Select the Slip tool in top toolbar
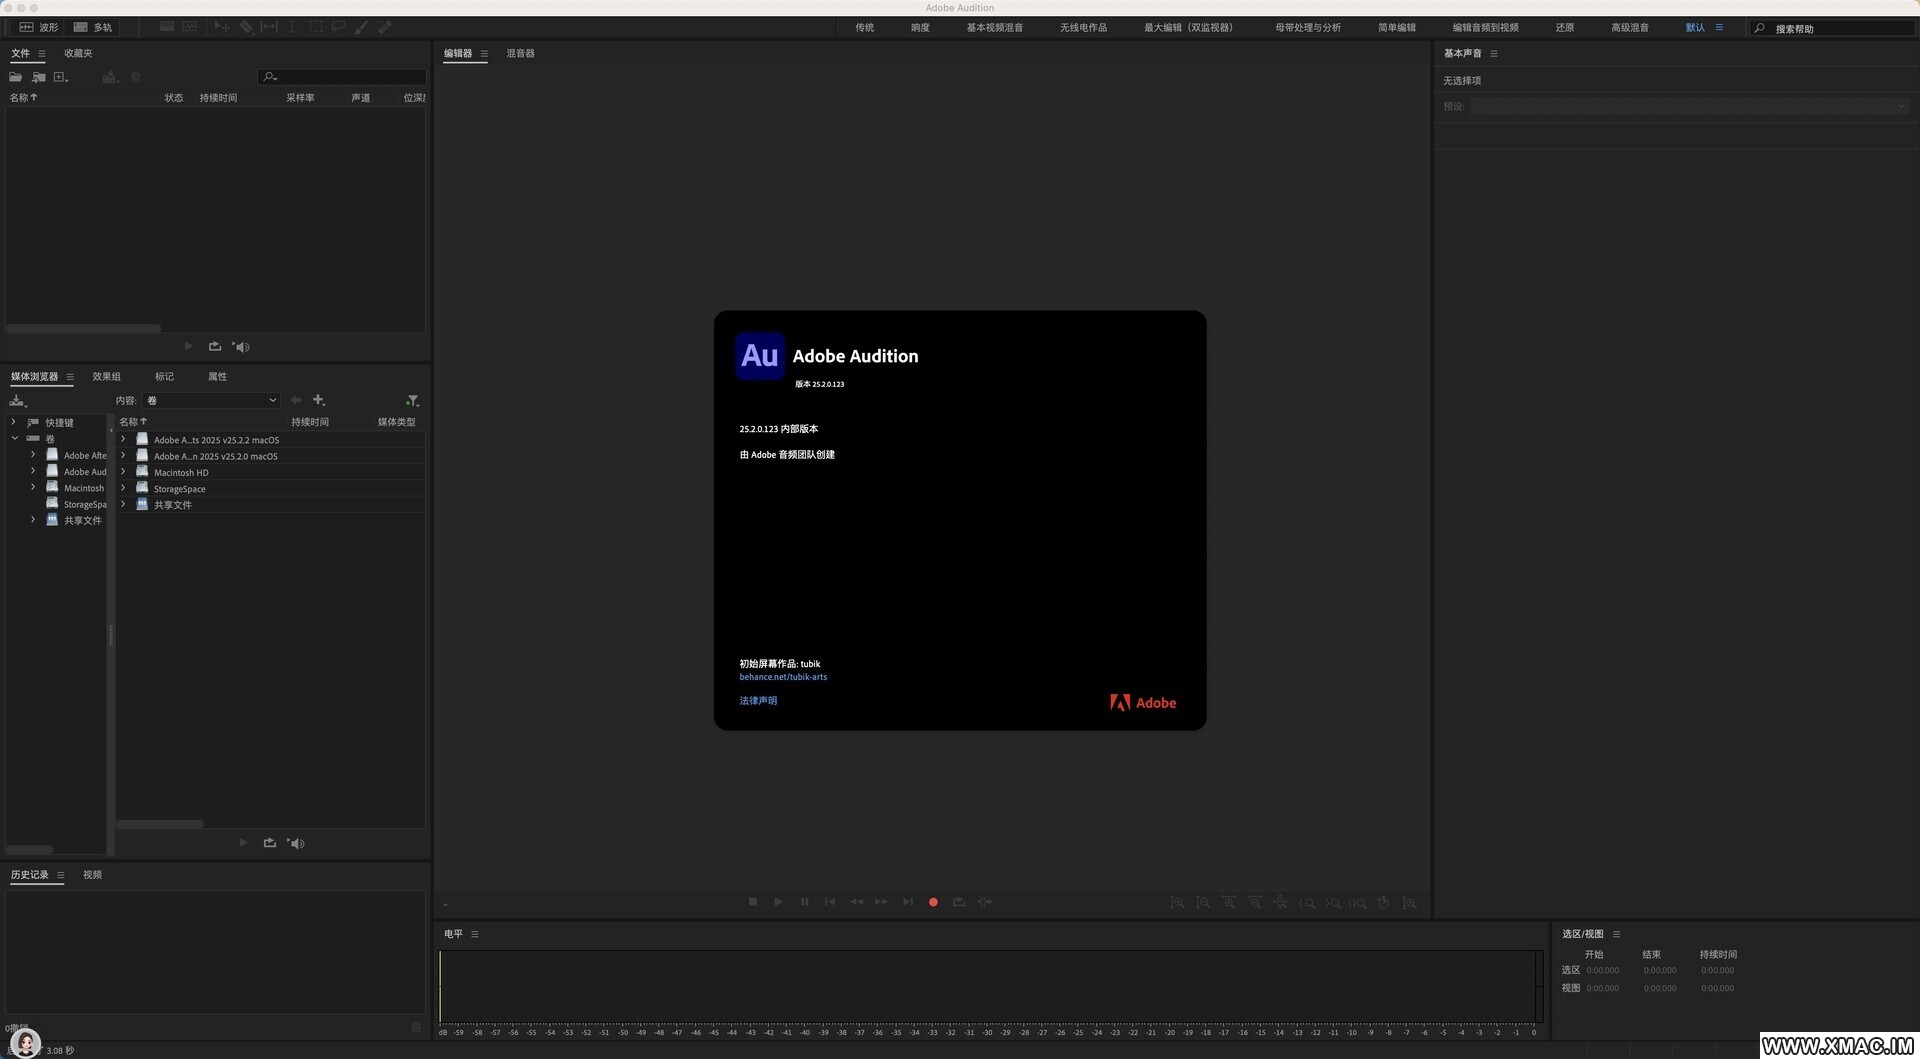1920x1059 pixels. coord(269,27)
